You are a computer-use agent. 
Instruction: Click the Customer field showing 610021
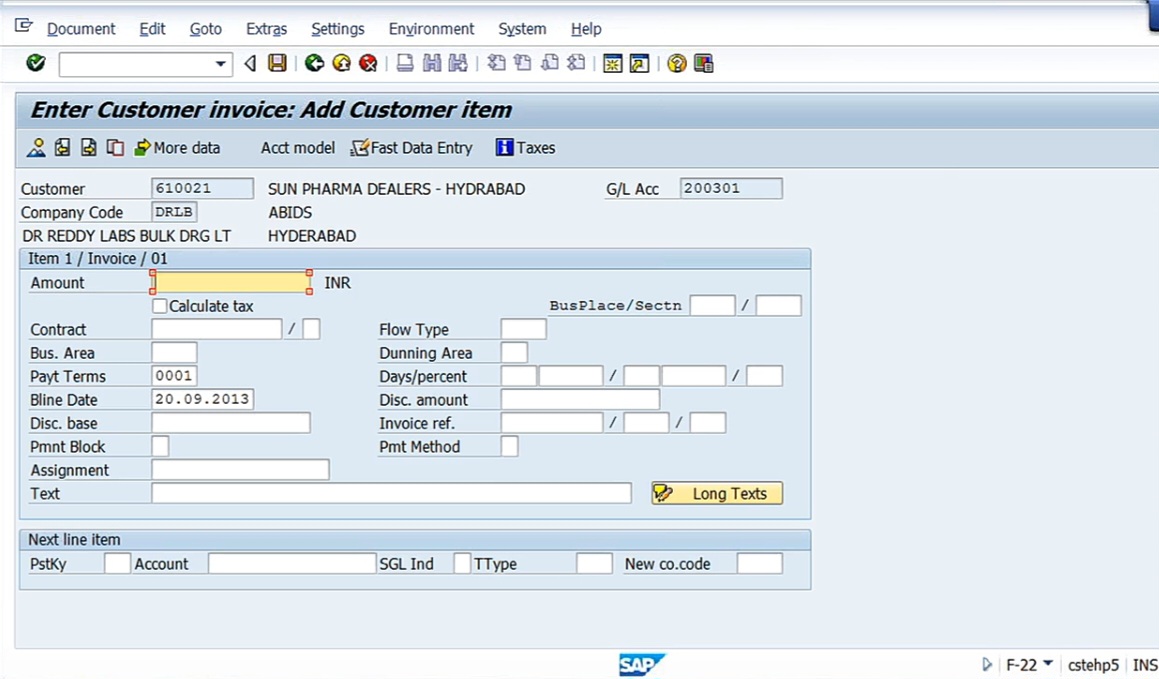203,188
